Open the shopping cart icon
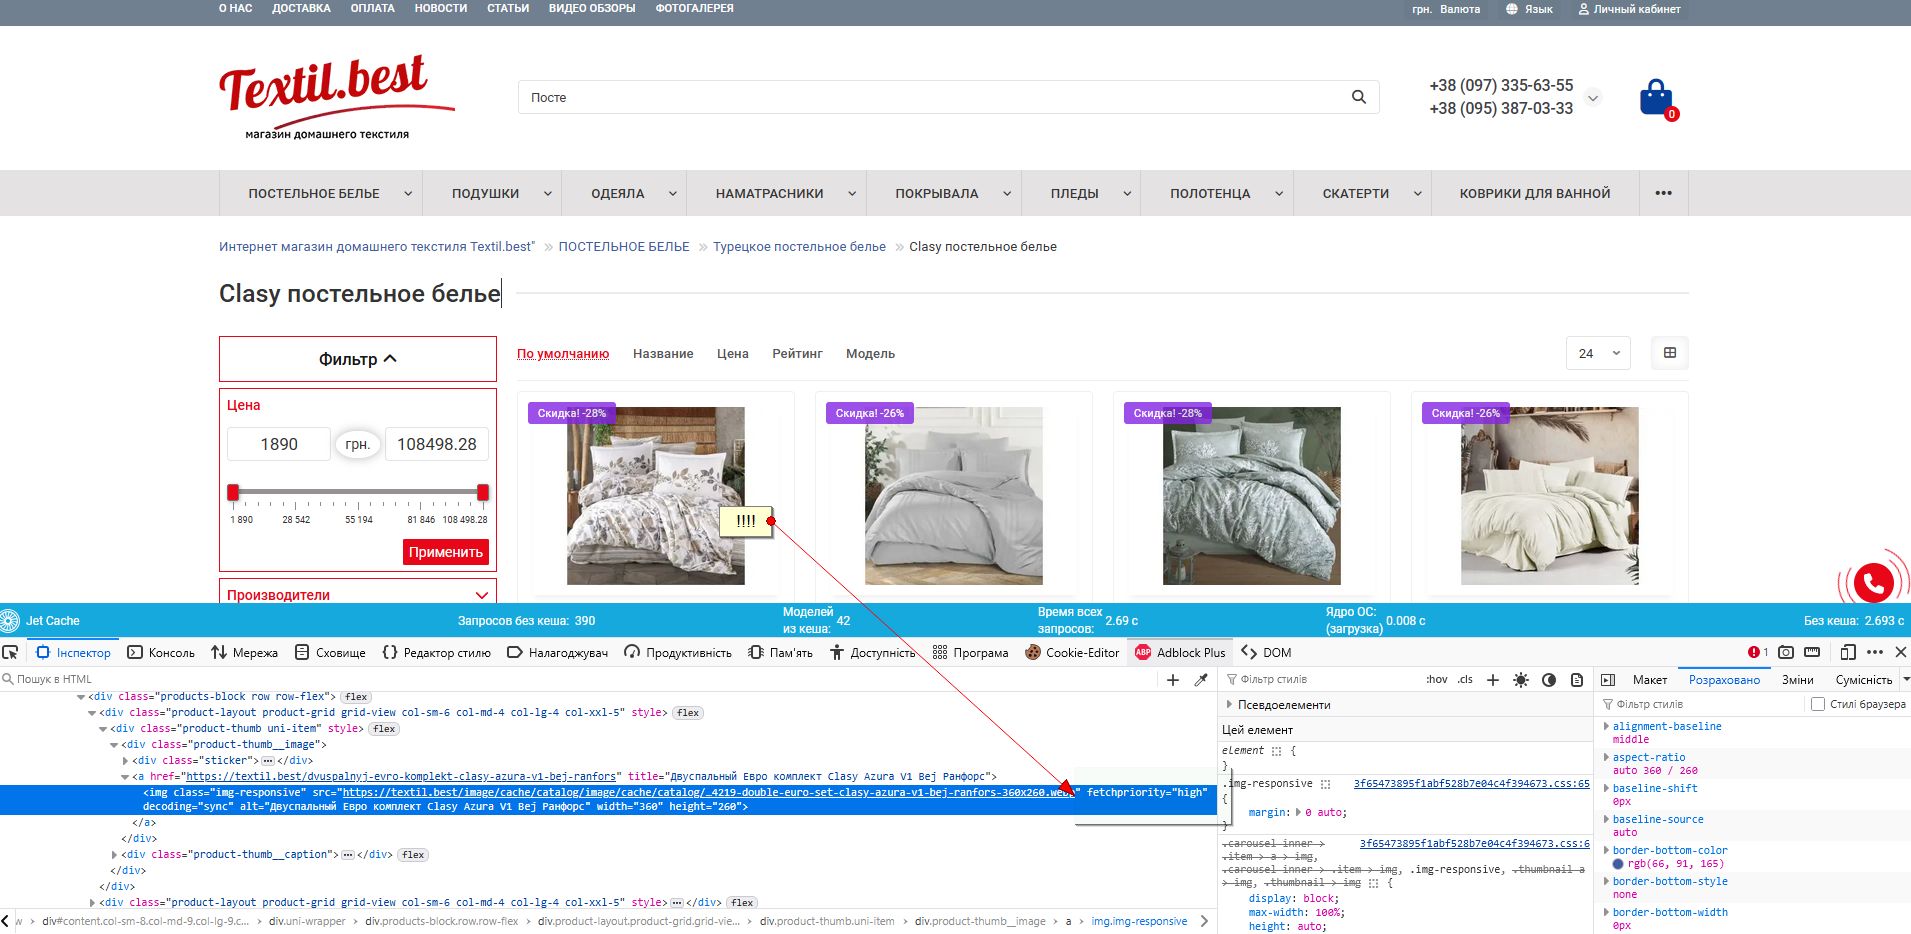This screenshot has height=934, width=1911. 1656,98
